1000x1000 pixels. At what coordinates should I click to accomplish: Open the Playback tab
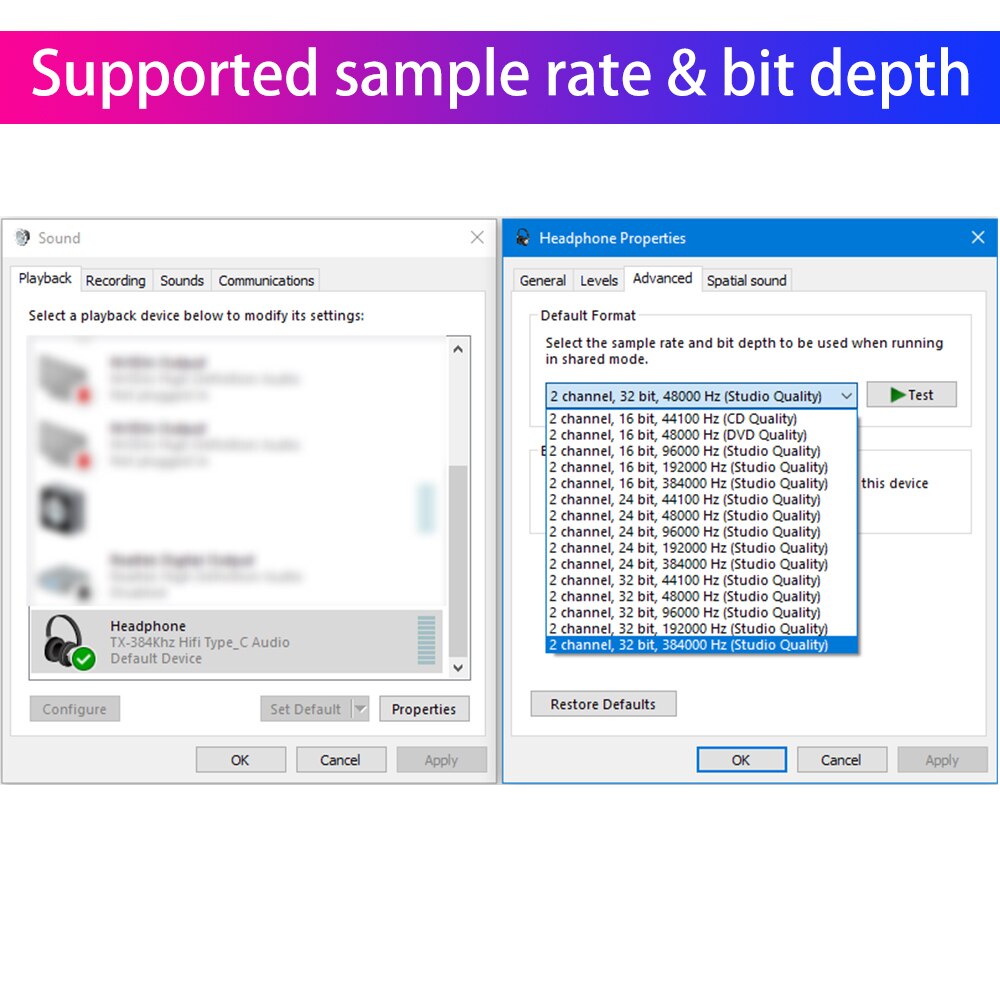(x=45, y=279)
